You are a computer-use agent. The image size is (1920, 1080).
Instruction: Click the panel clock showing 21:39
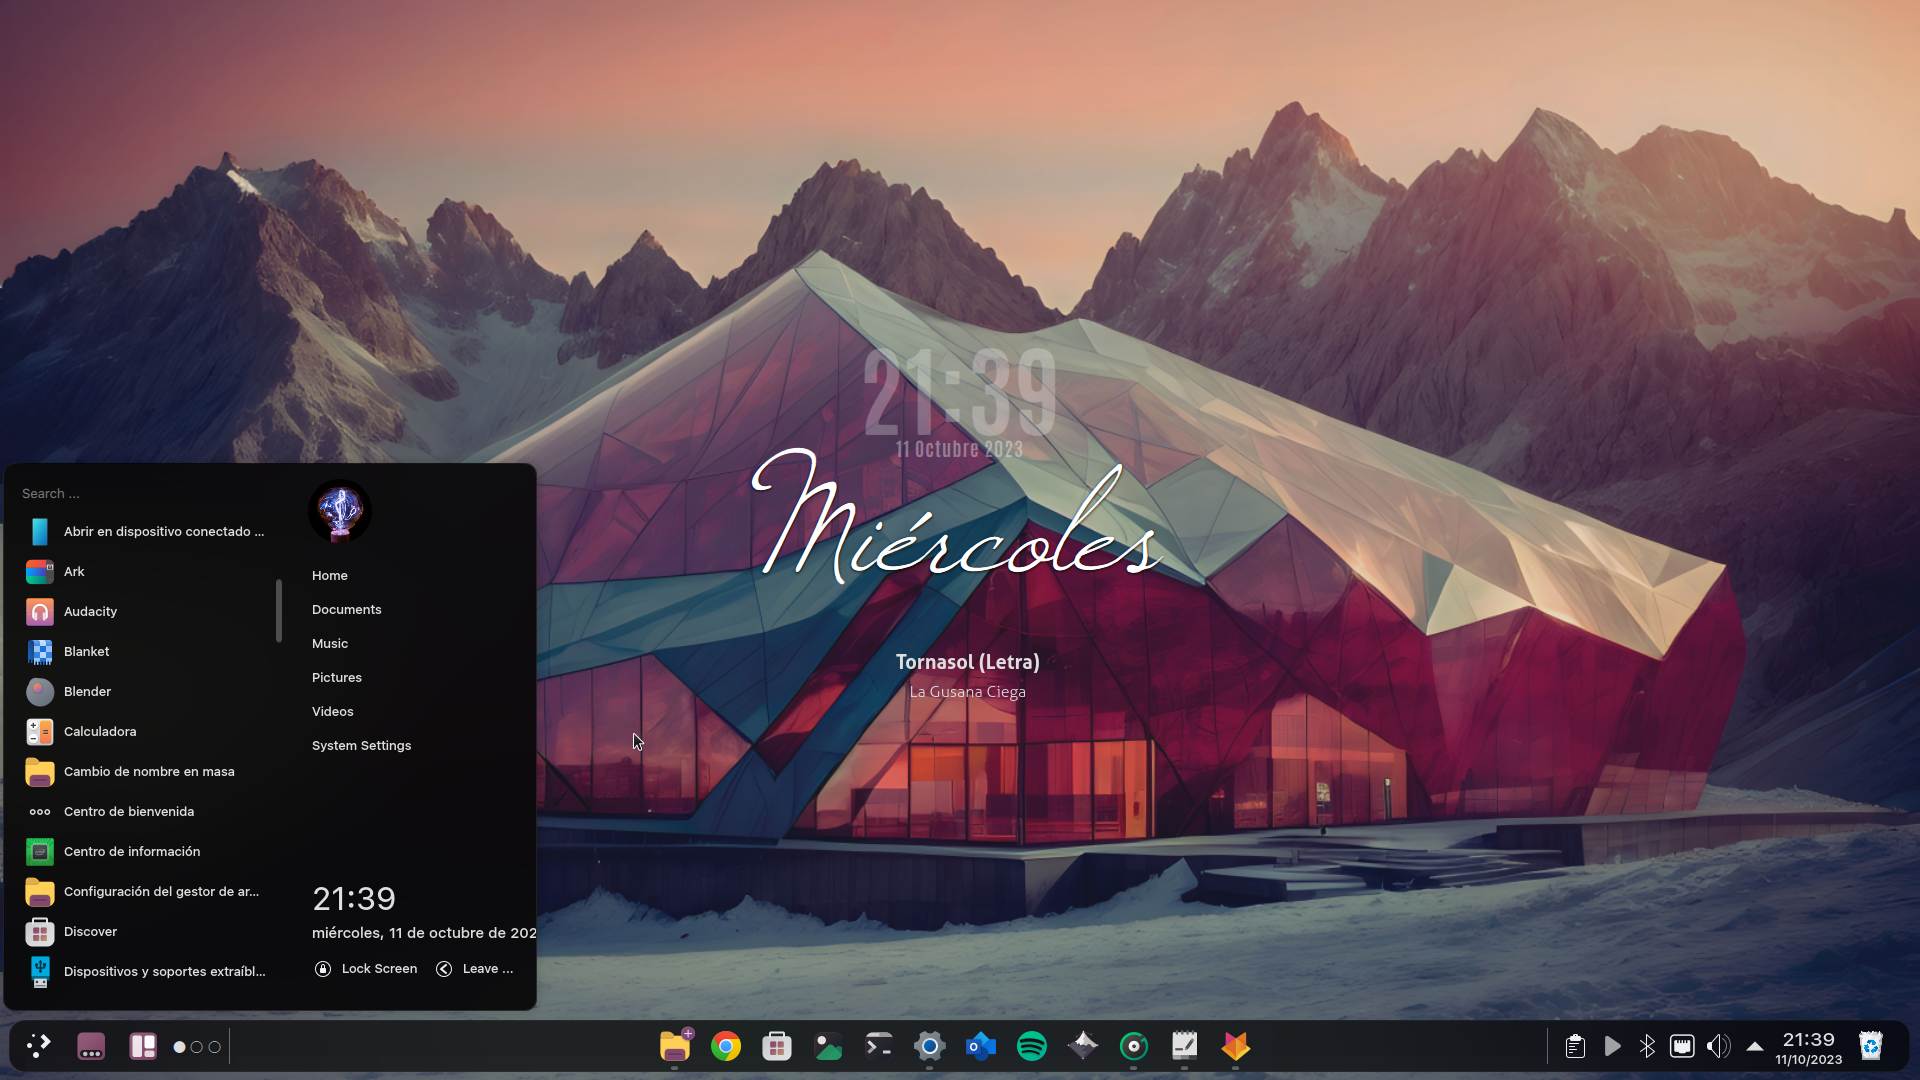pos(1809,1047)
